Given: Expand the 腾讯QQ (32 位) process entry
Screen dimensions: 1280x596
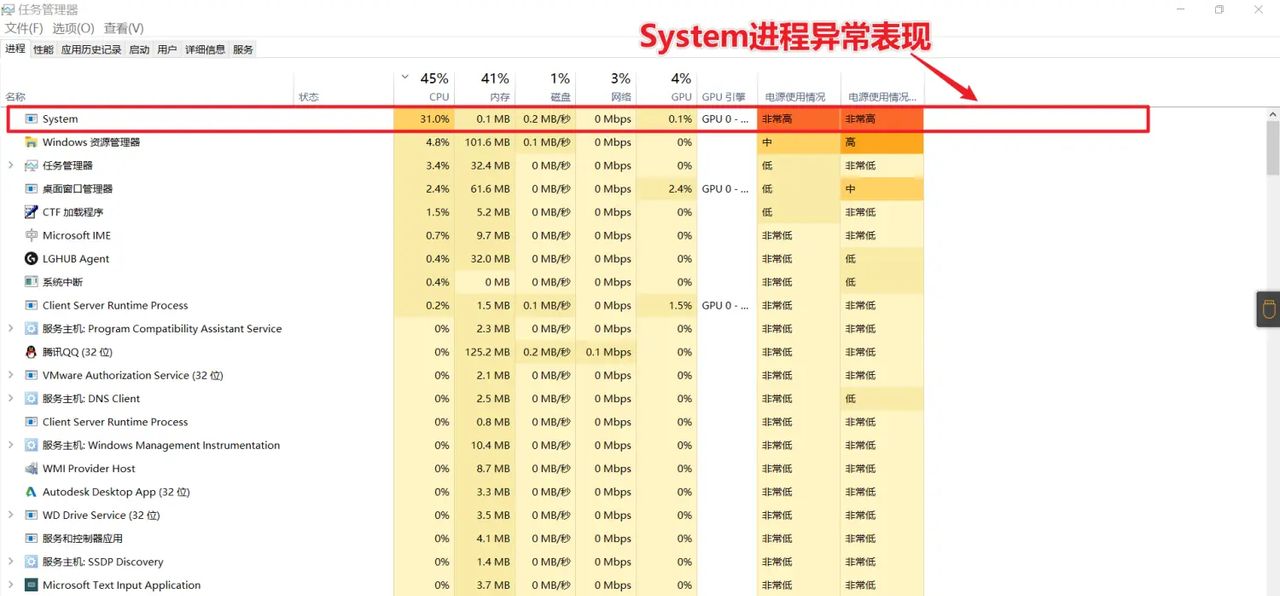Looking at the screenshot, I should [x=10, y=352].
